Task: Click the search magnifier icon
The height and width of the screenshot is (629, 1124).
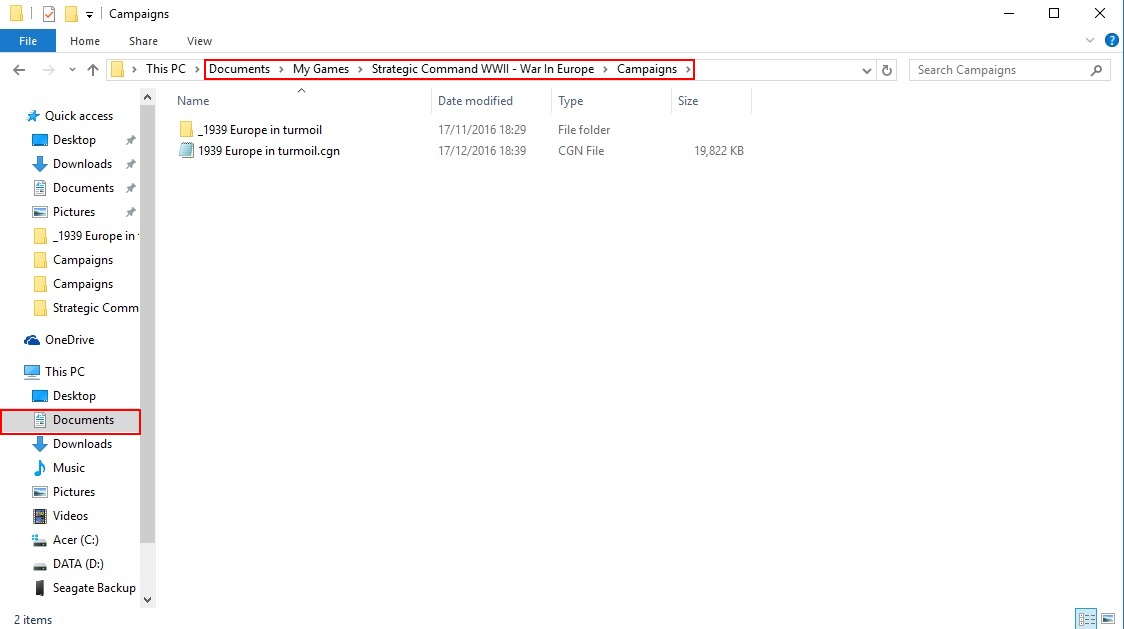Action: click(x=1096, y=70)
